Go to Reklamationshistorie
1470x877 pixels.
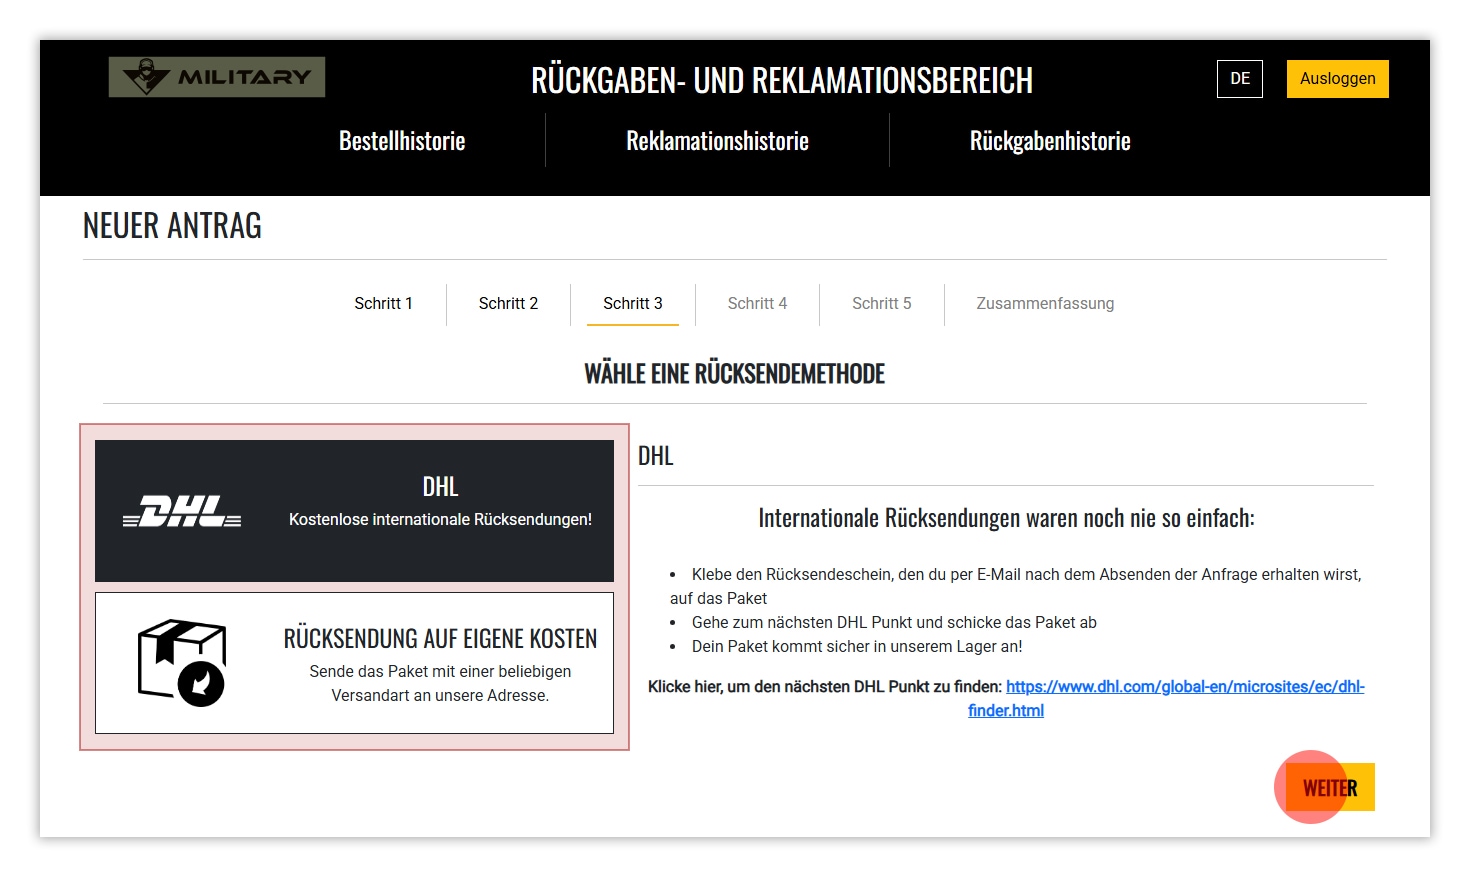coord(717,141)
